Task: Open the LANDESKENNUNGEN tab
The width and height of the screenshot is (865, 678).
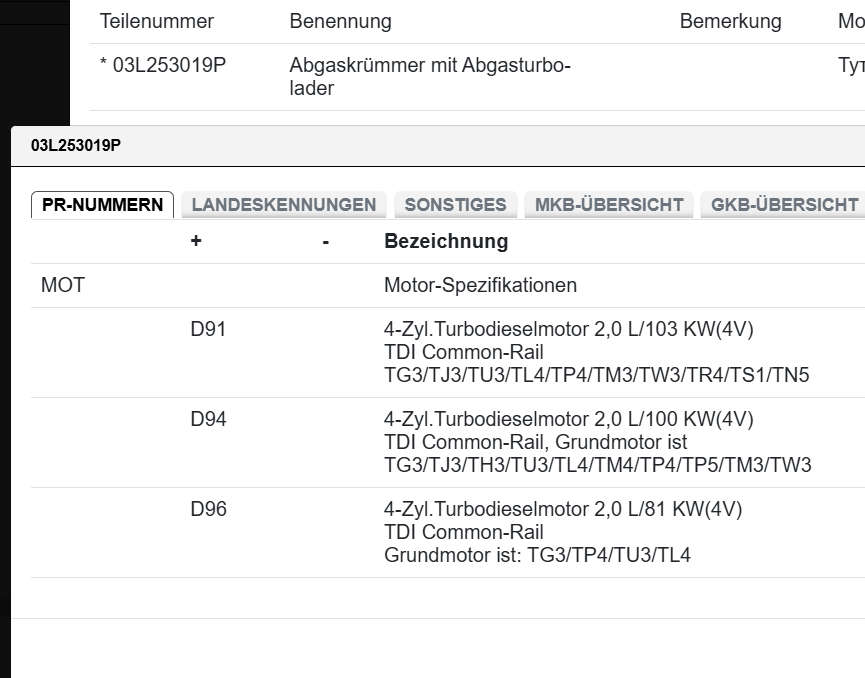Action: click(x=284, y=205)
